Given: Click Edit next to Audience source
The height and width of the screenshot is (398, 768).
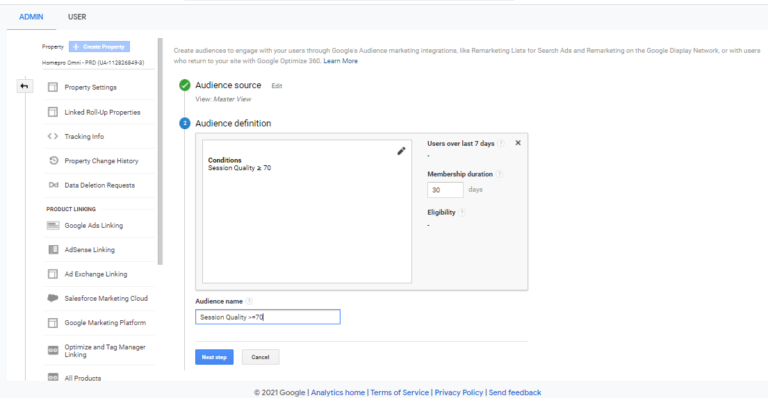Looking at the screenshot, I should click(x=277, y=86).
